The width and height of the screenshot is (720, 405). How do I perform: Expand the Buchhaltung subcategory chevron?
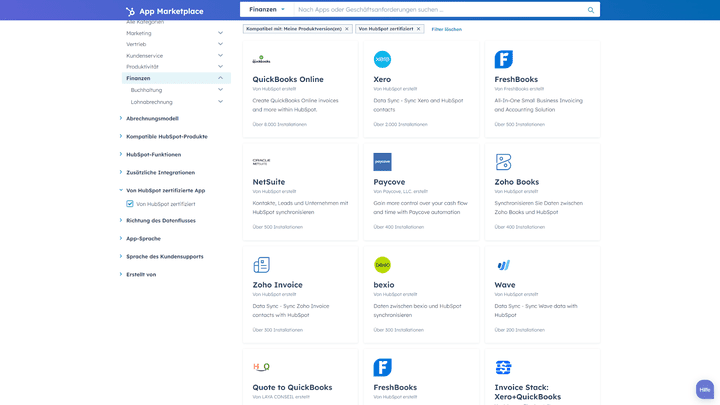pyautogui.click(x=220, y=90)
